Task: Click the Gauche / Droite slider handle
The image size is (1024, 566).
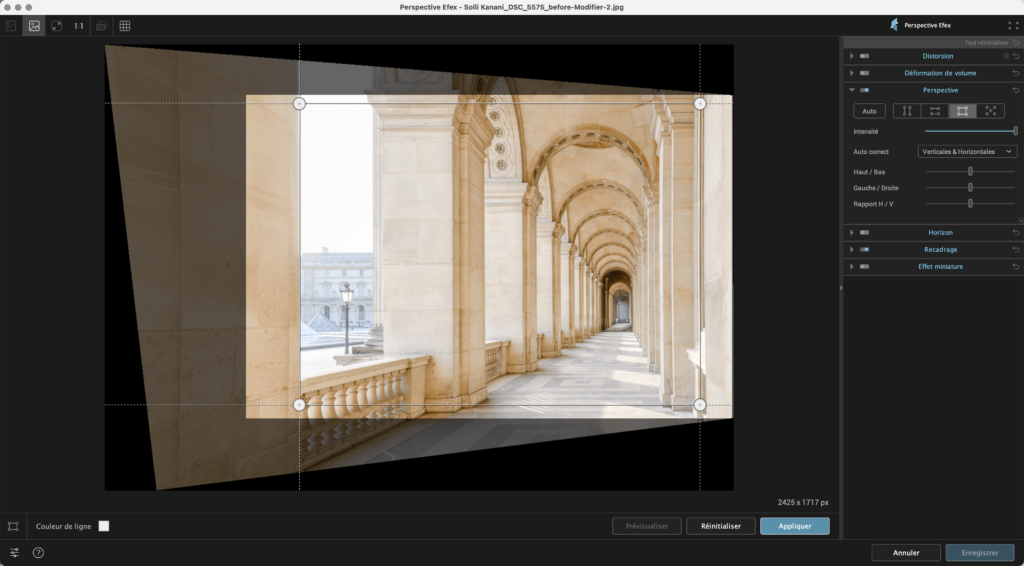Action: [x=970, y=188]
